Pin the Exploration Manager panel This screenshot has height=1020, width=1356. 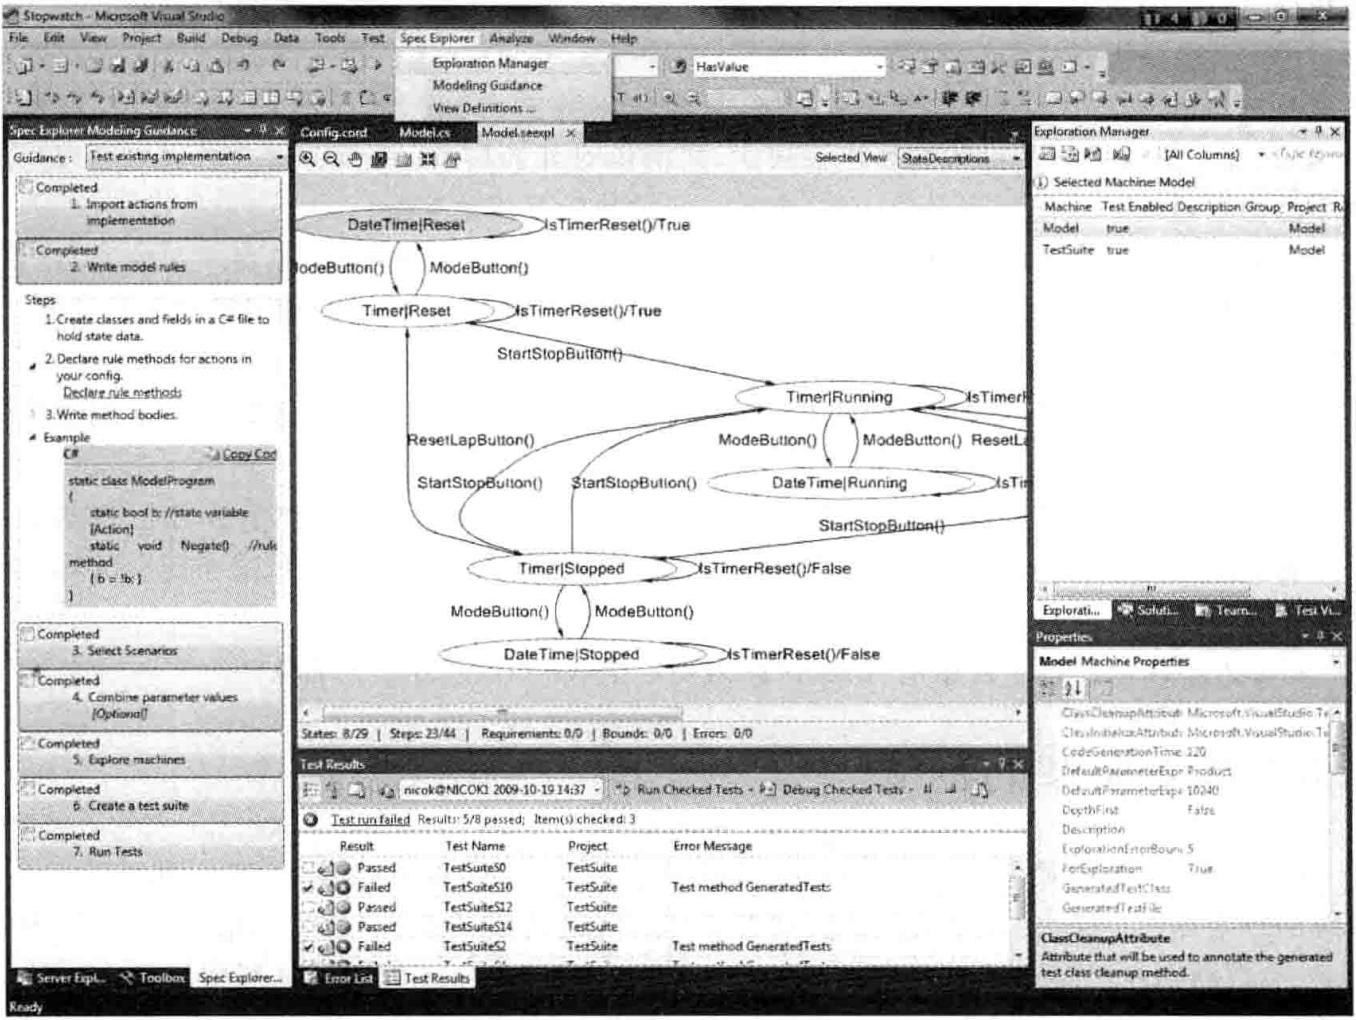click(1318, 131)
